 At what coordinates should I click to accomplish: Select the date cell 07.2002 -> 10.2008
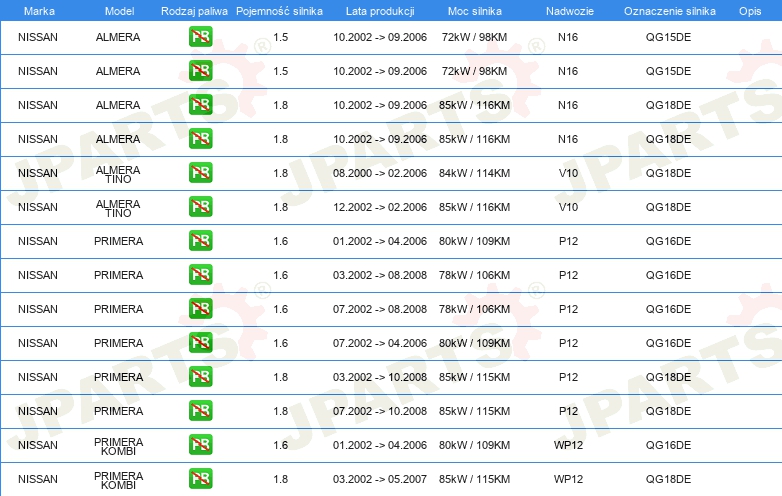(x=380, y=411)
